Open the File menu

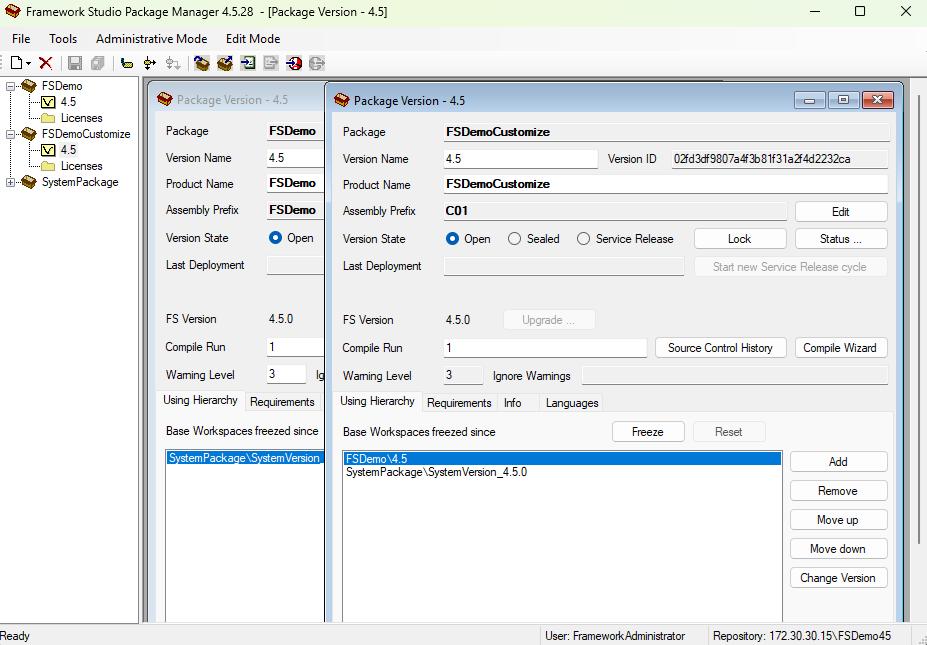coord(21,39)
